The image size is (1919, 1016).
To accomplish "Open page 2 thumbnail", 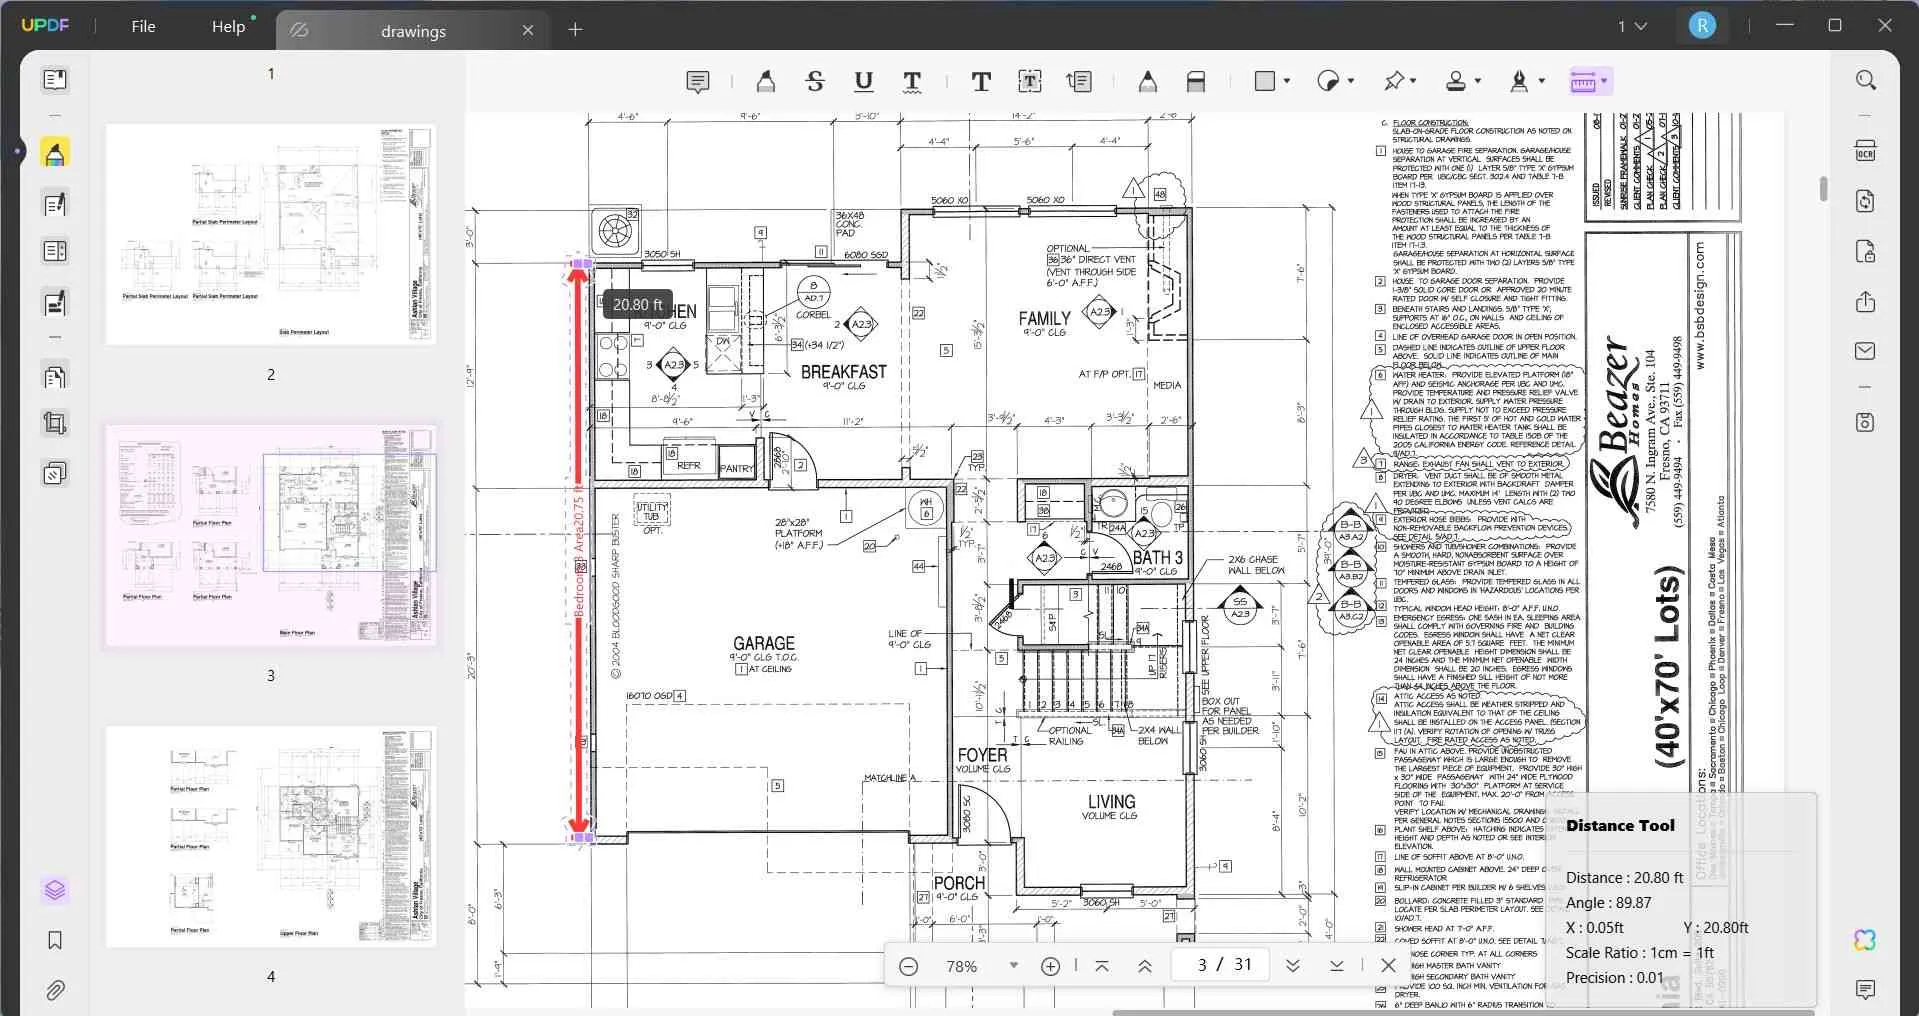I will pyautogui.click(x=271, y=235).
